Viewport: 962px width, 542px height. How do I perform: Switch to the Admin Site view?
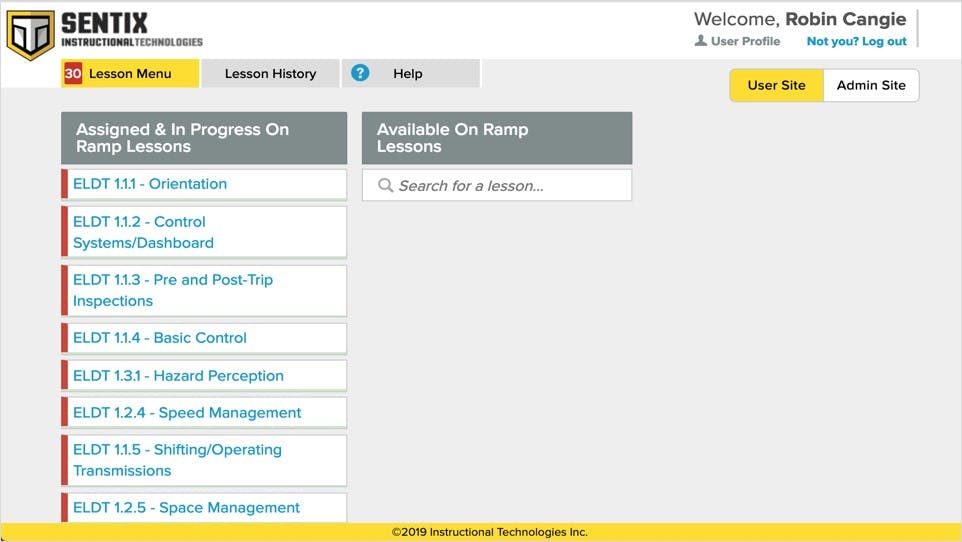[x=870, y=85]
